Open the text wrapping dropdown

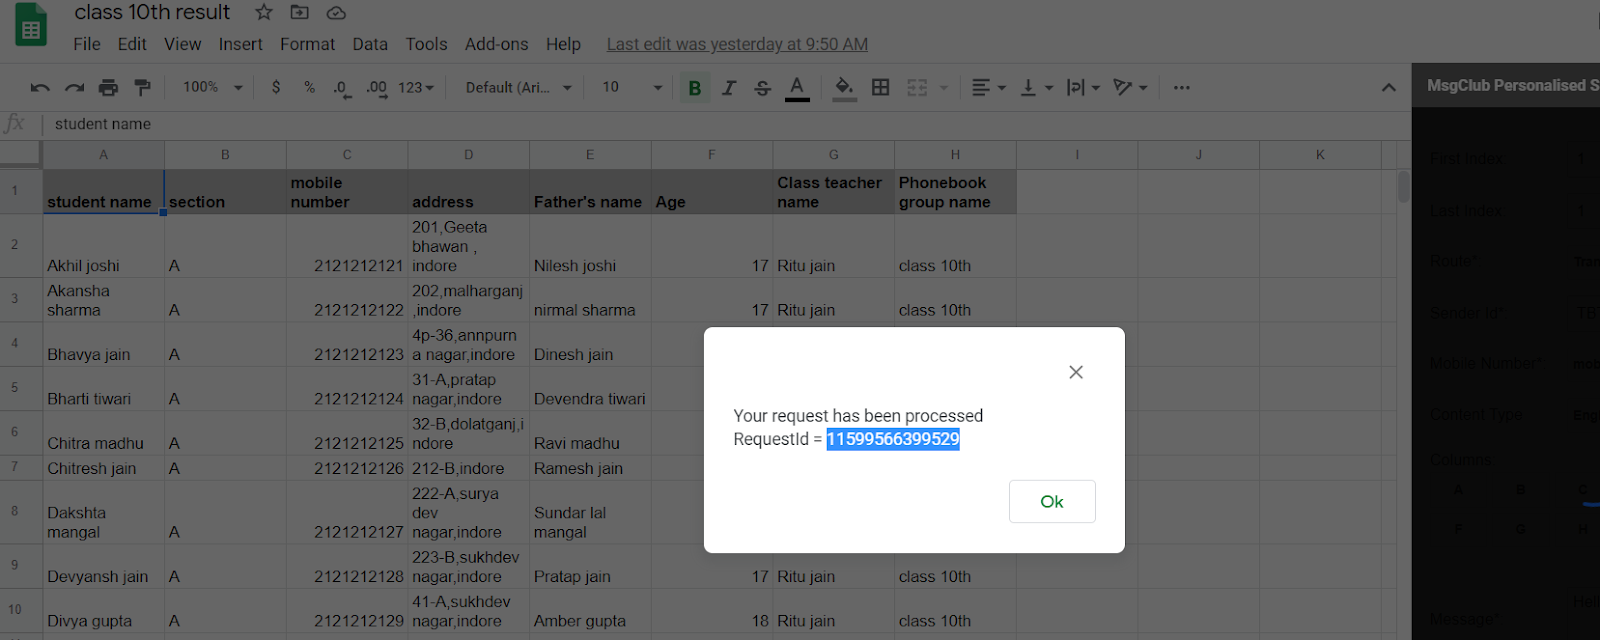point(1083,88)
